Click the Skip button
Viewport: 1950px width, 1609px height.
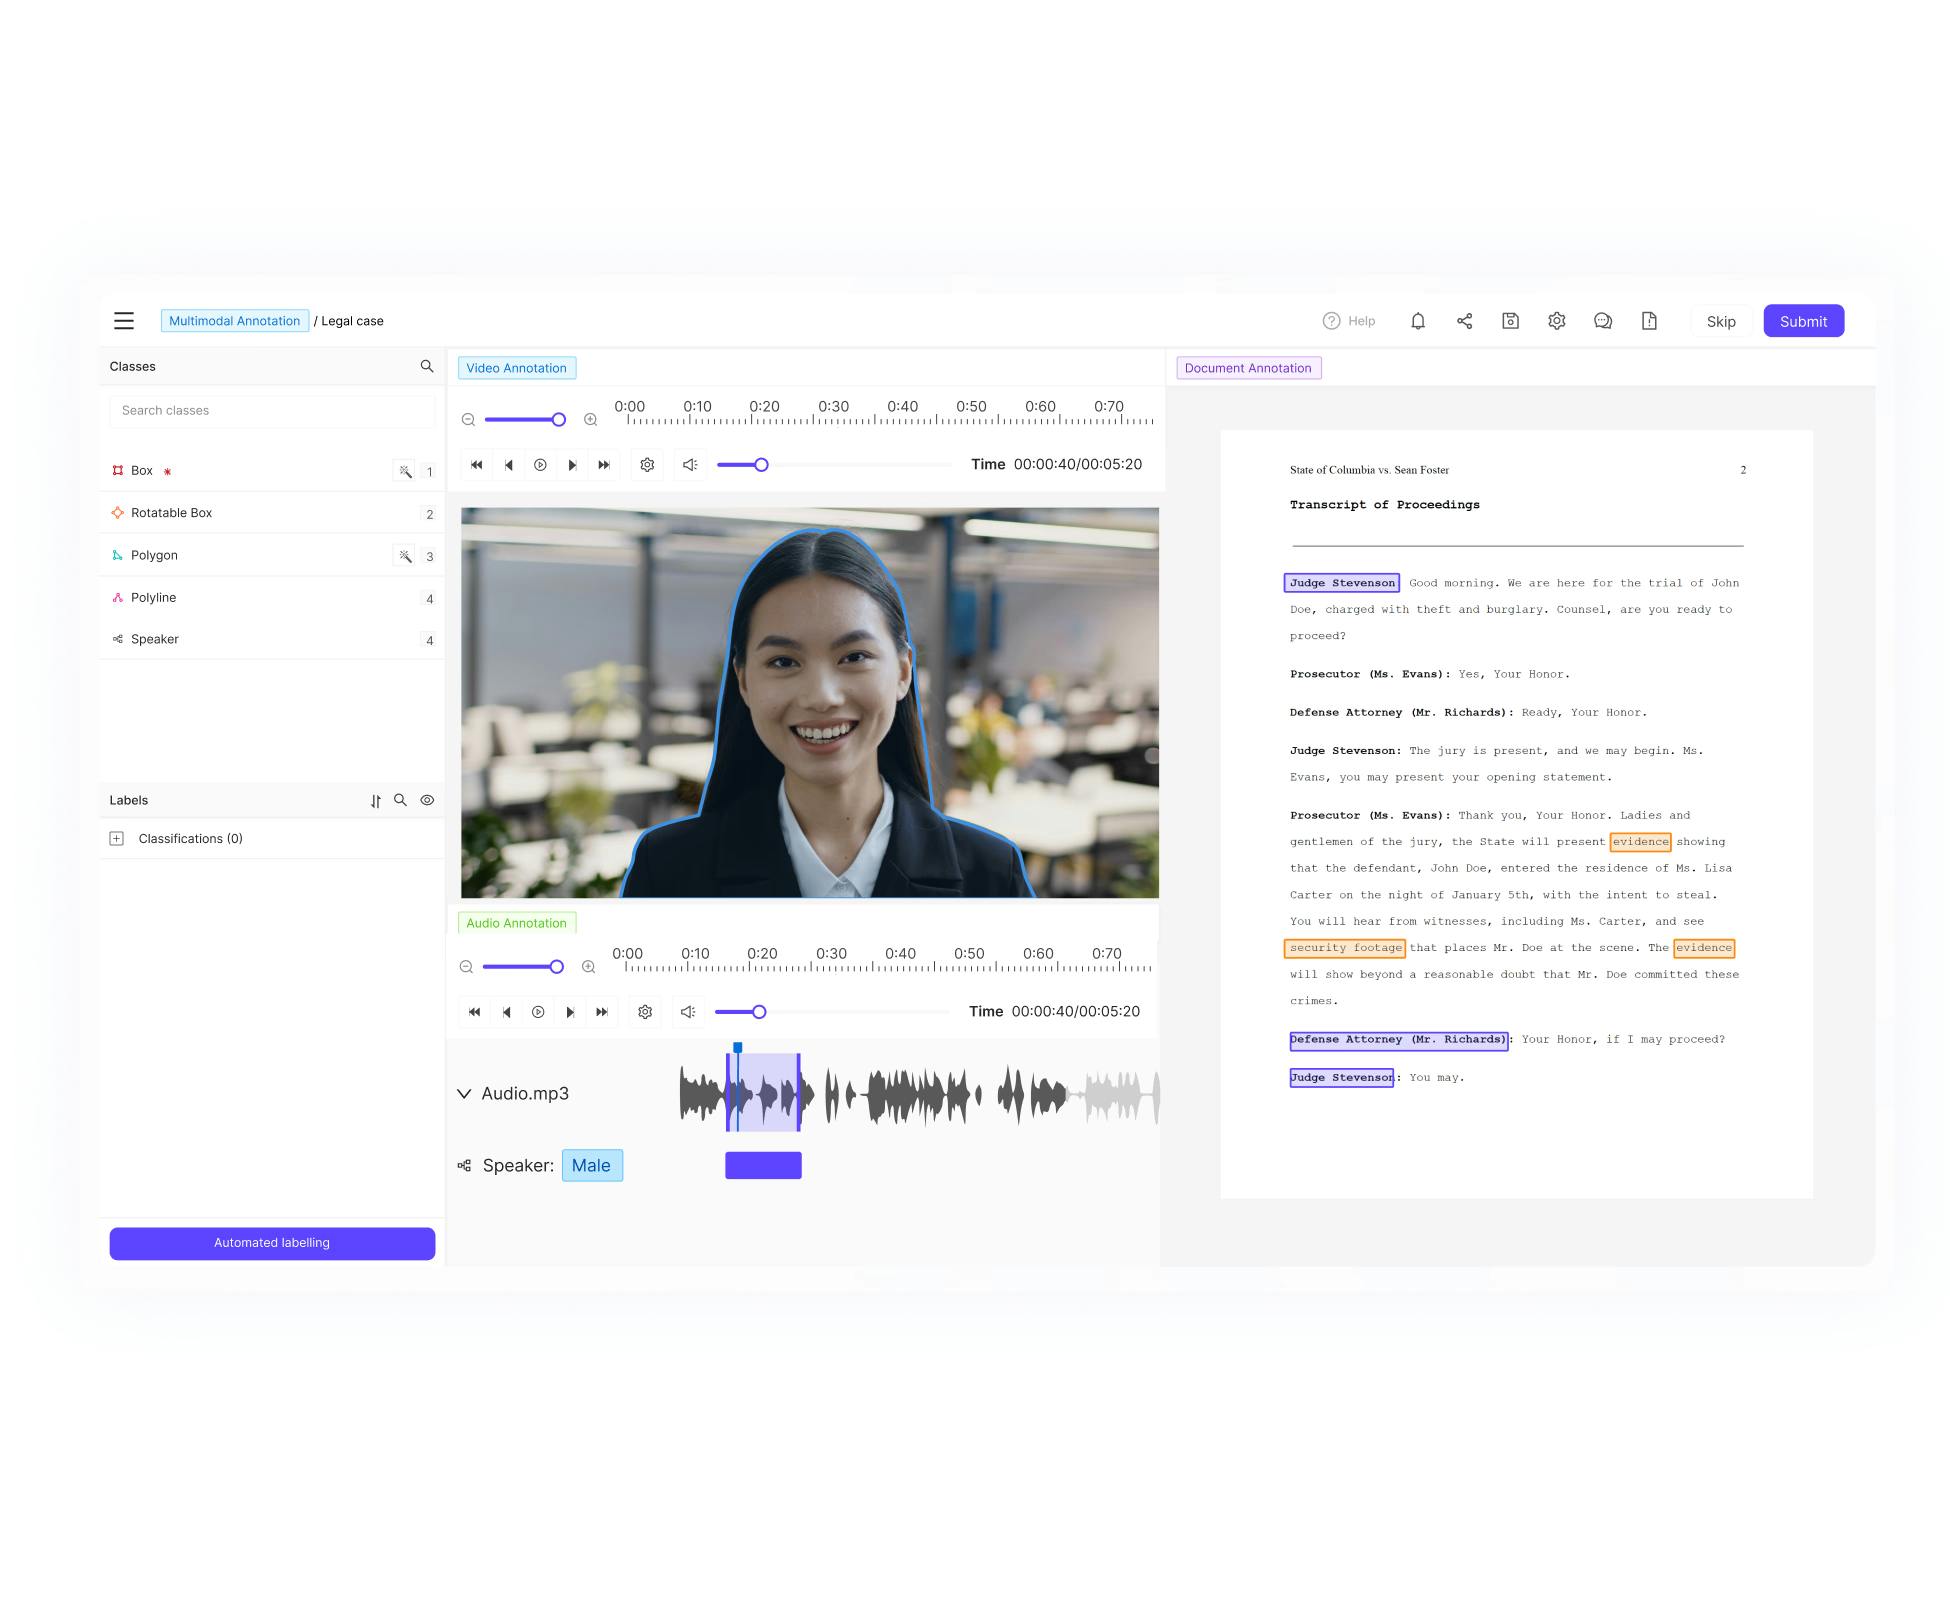(1721, 321)
